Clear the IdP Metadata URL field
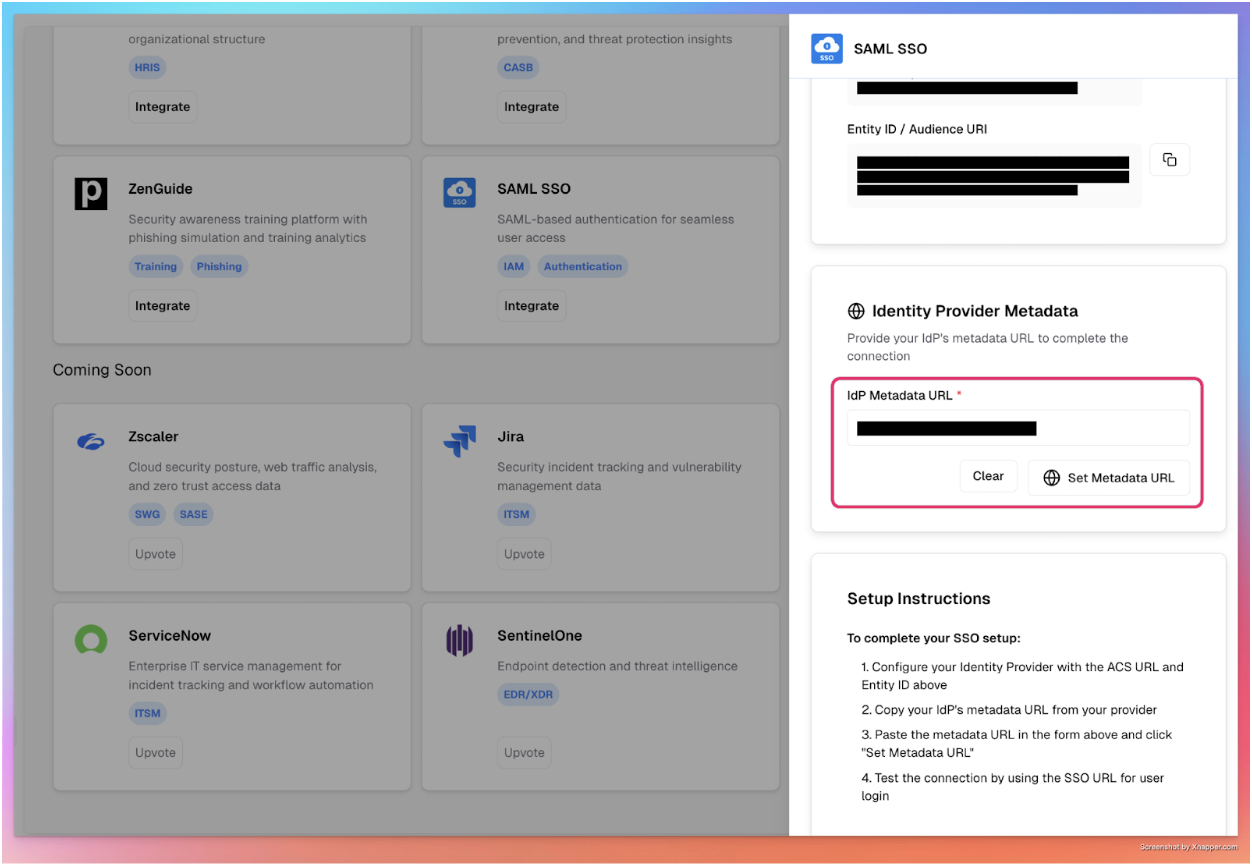The width and height of the screenshot is (1252, 866). click(988, 476)
